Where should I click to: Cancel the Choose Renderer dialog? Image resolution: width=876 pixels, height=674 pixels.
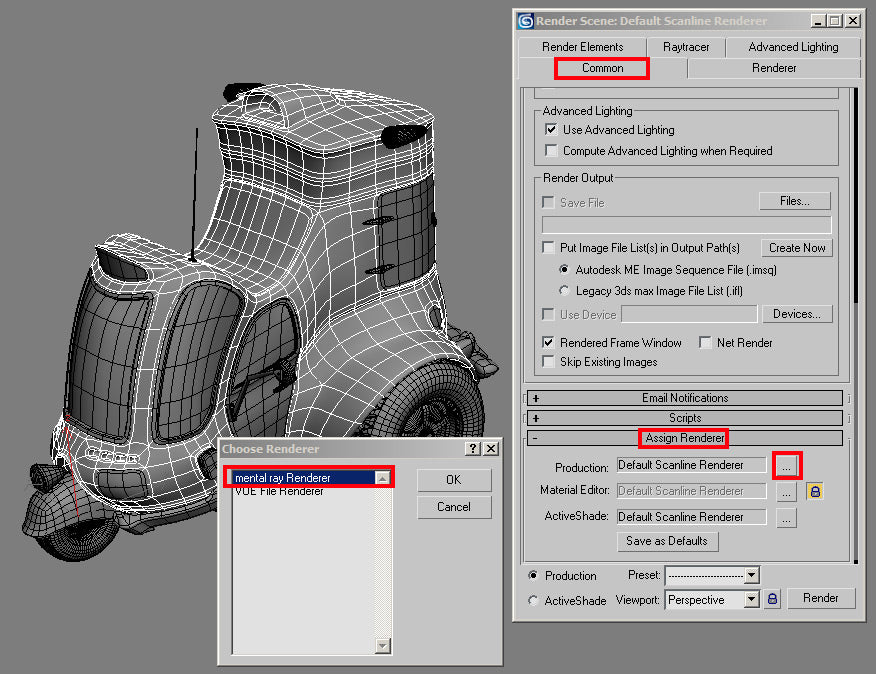454,507
